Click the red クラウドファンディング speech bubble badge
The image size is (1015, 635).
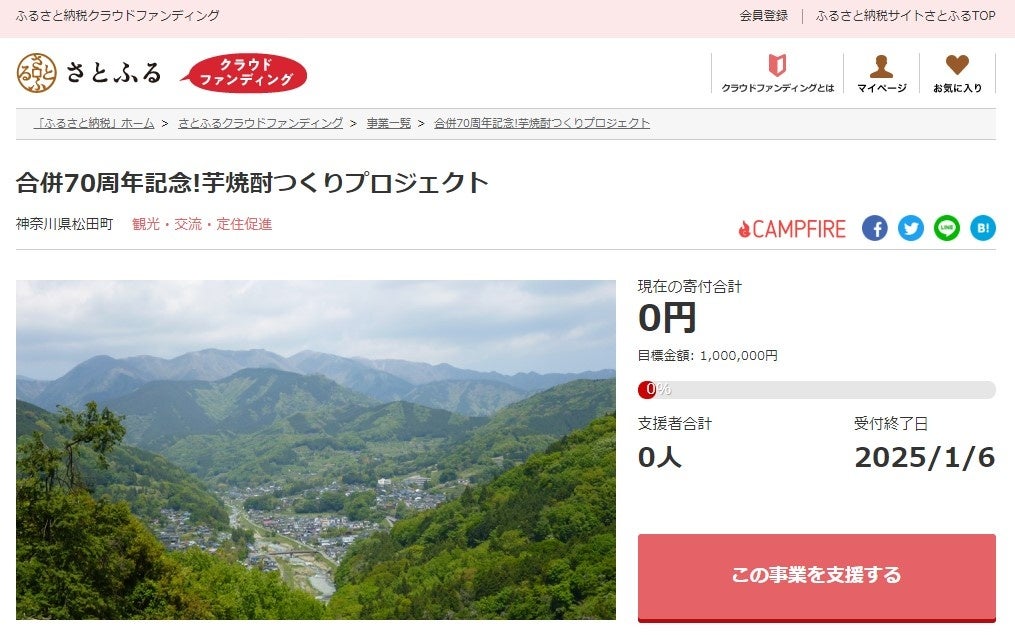click(244, 72)
